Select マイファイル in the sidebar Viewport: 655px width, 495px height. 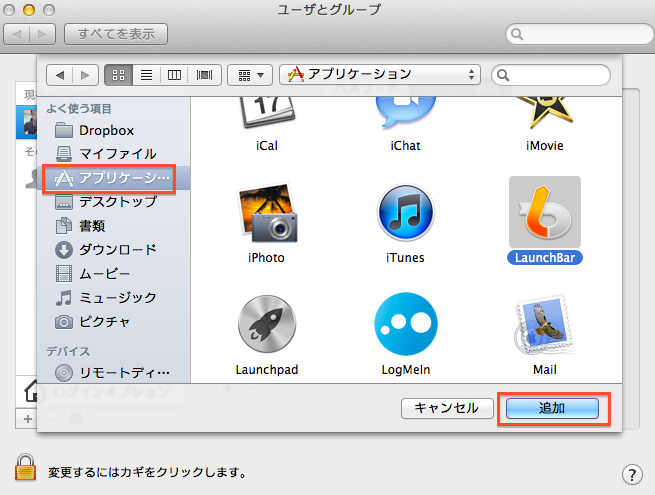[x=114, y=154]
